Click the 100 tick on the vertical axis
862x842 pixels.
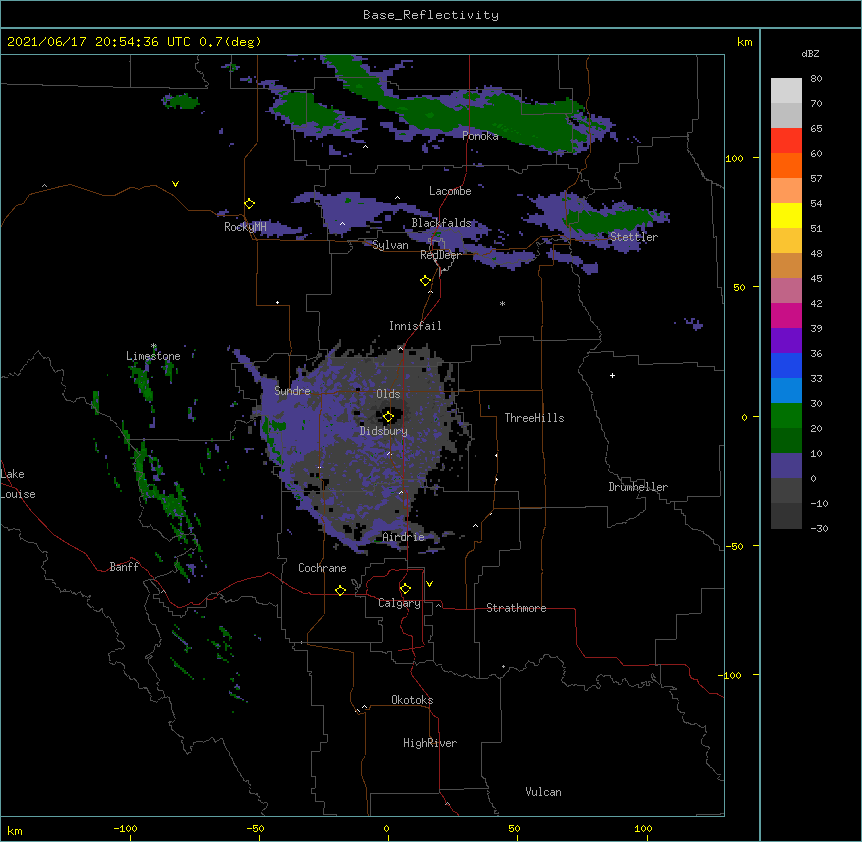[x=734, y=158]
